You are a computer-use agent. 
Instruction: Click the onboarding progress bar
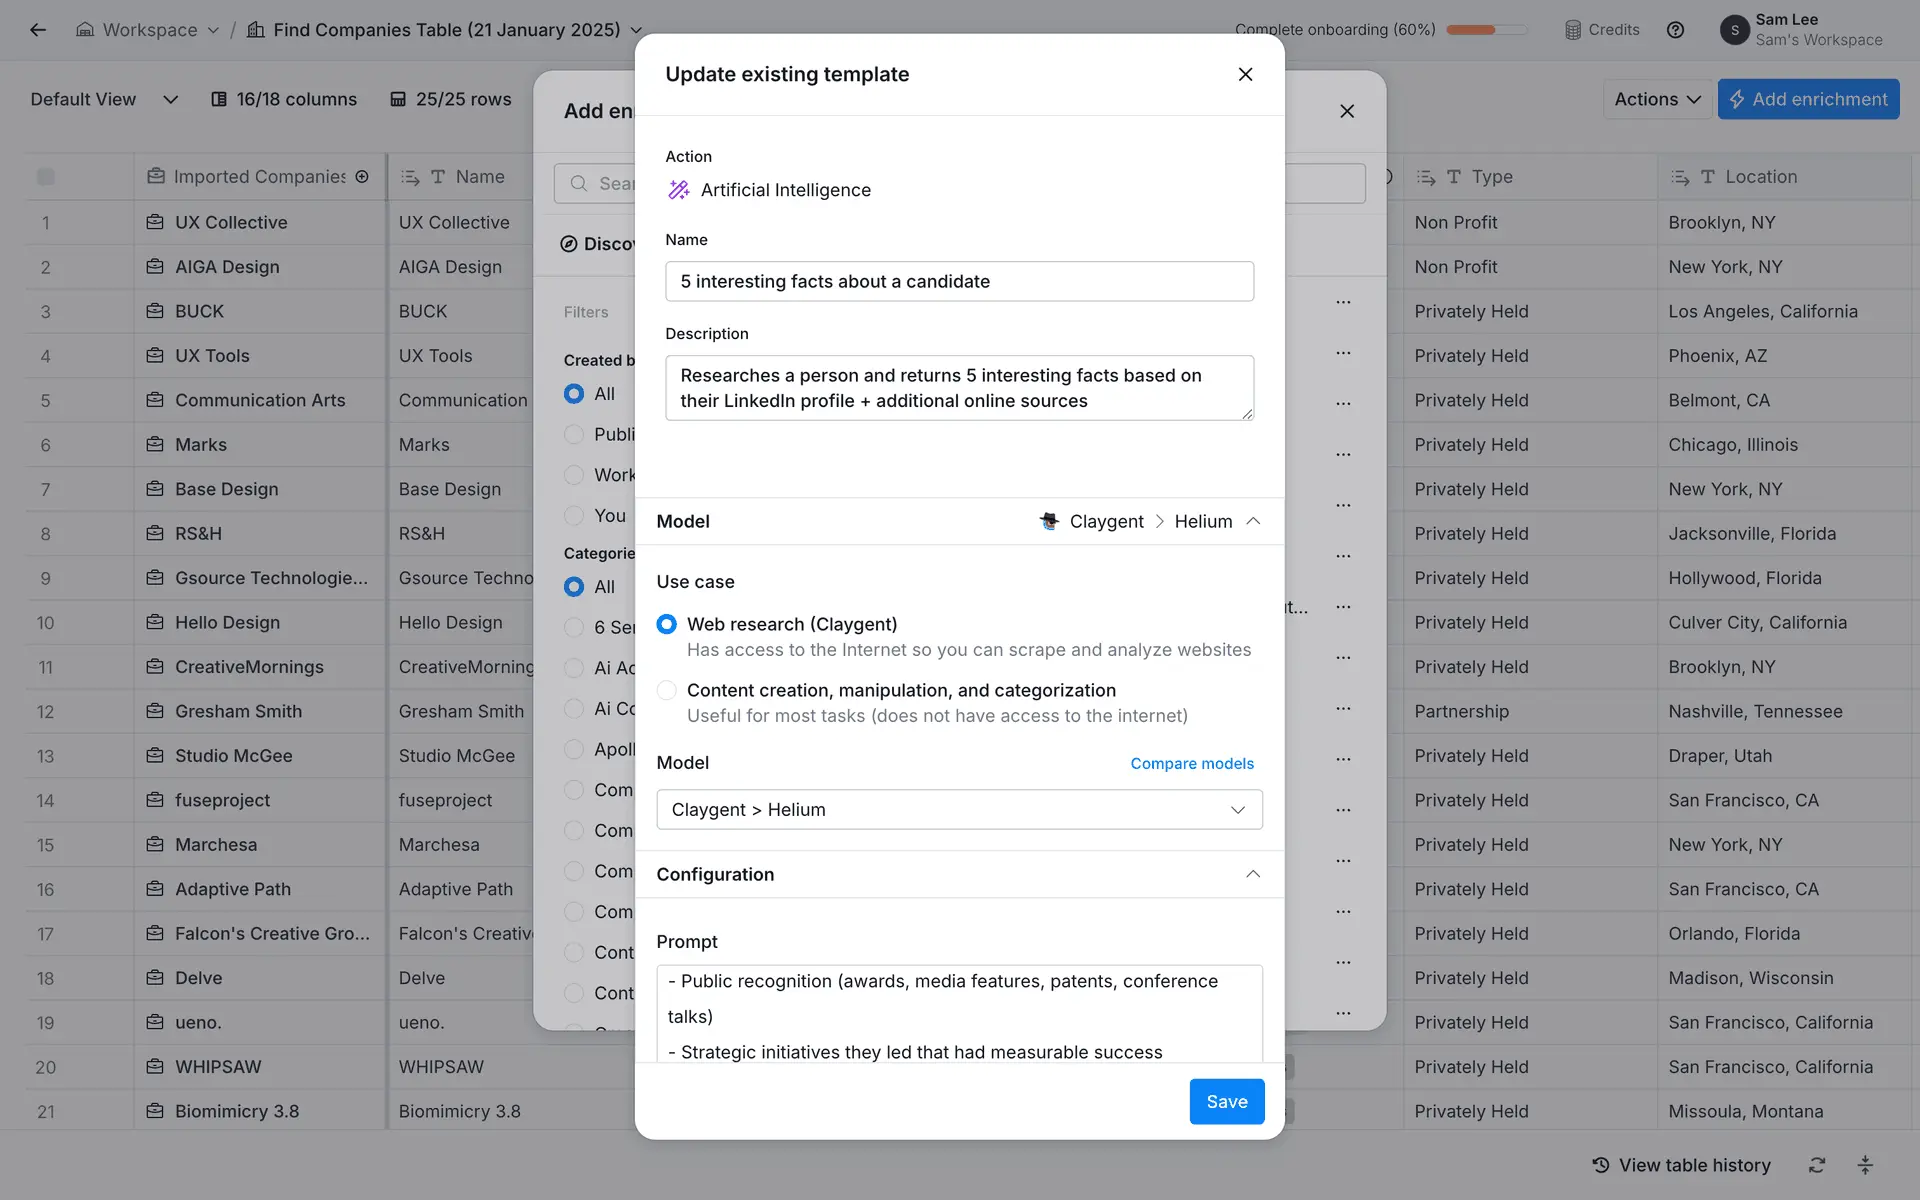[1486, 30]
